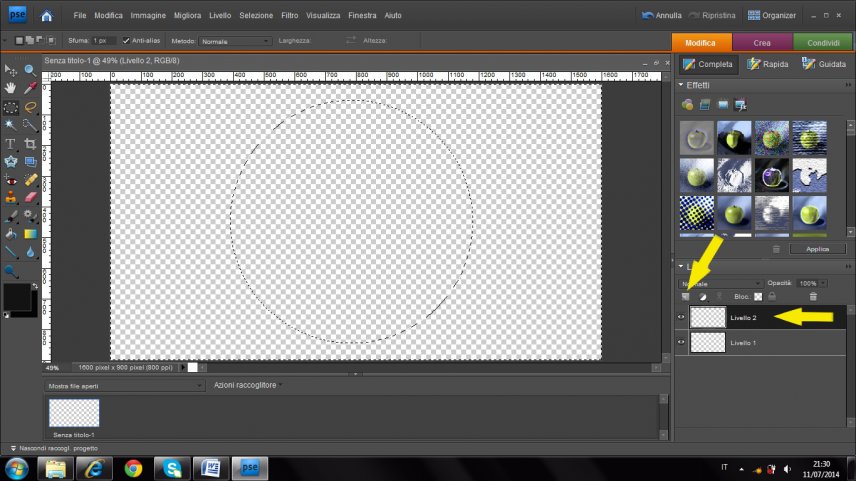Click the trash icon in Layers panel
The image size is (856, 481).
813,297
